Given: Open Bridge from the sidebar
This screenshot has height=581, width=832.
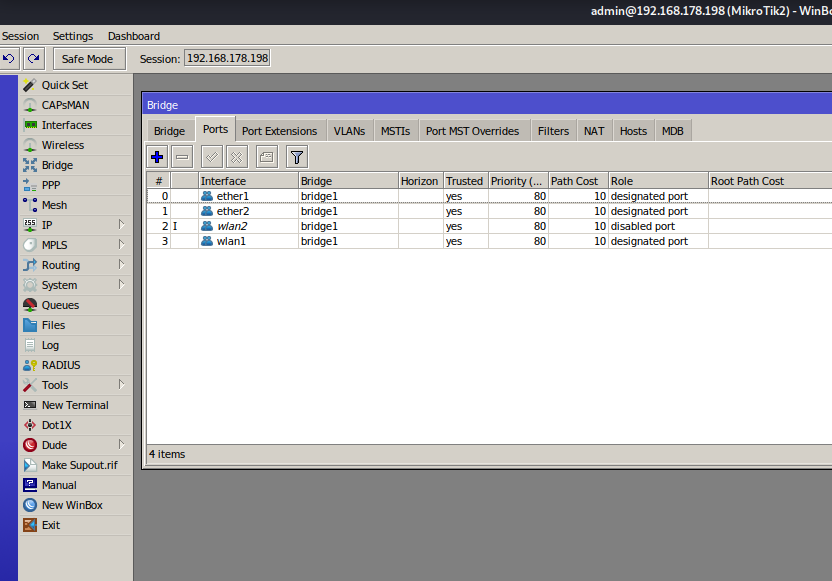Looking at the screenshot, I should tap(75, 165).
